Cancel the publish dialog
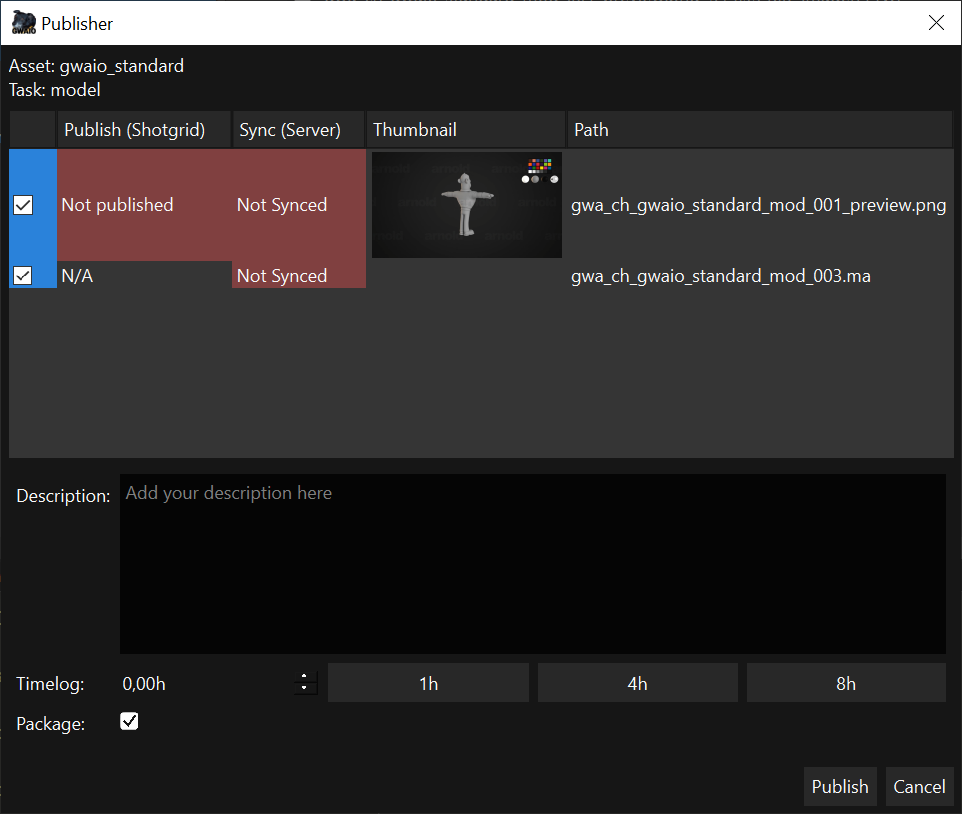Viewport: 962px width, 814px height. tap(919, 787)
